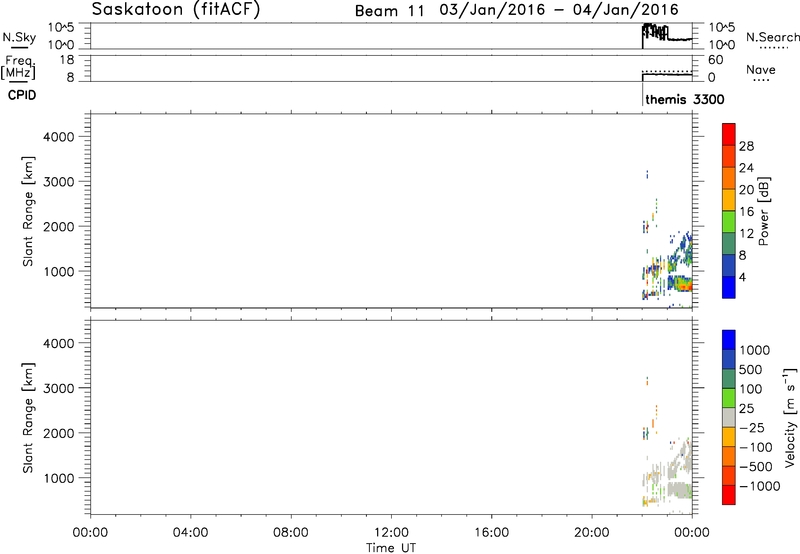Click the '-1000' velocity colorbar value

pos(760,486)
